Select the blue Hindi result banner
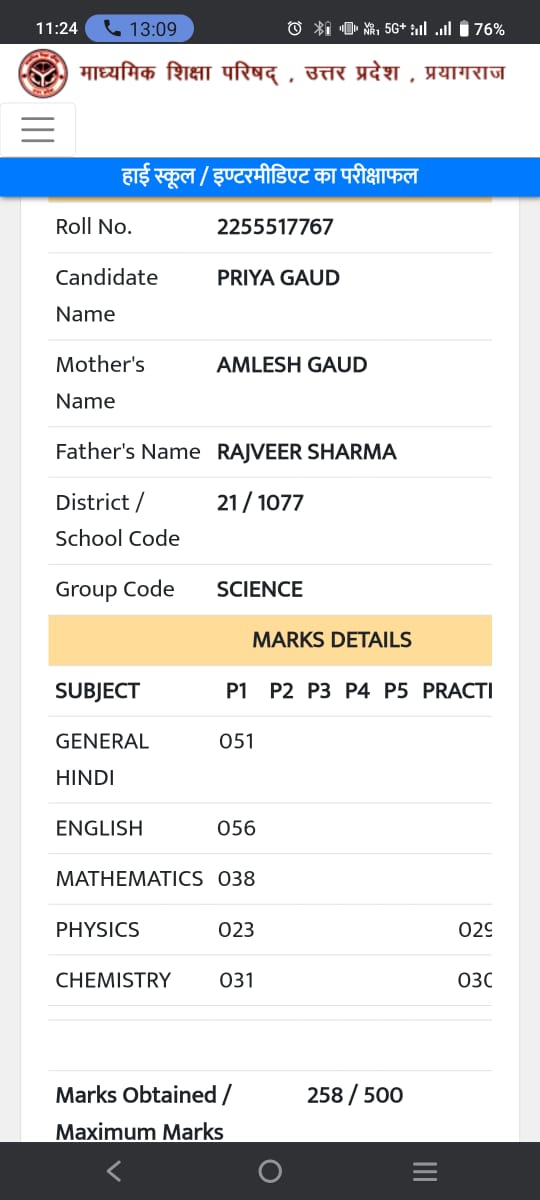The width and height of the screenshot is (540, 1200). 270,176
